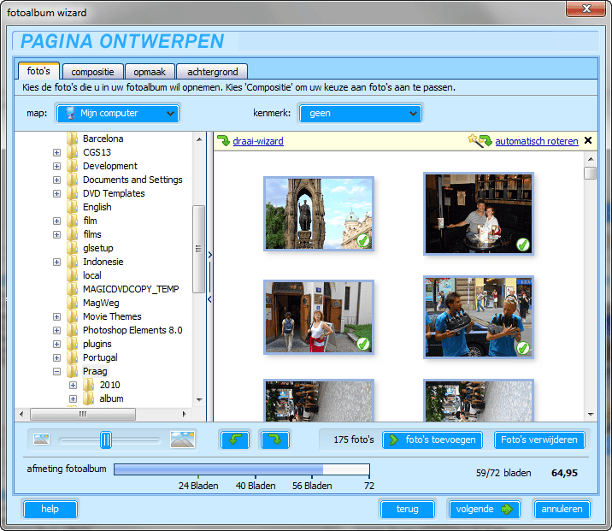This screenshot has height=531, width=612.
Task: Toggle checkmark on the men in blue shirts photo
Action: [523, 347]
